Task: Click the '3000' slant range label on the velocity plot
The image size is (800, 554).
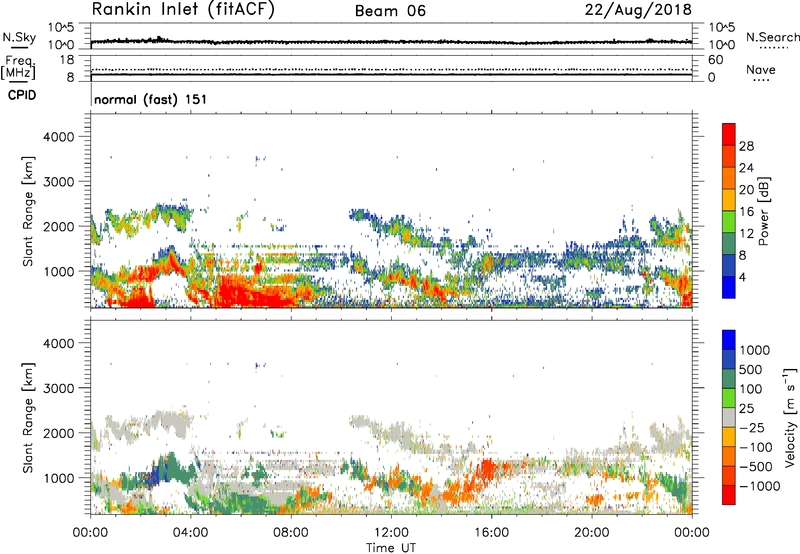Action: pos(58,388)
